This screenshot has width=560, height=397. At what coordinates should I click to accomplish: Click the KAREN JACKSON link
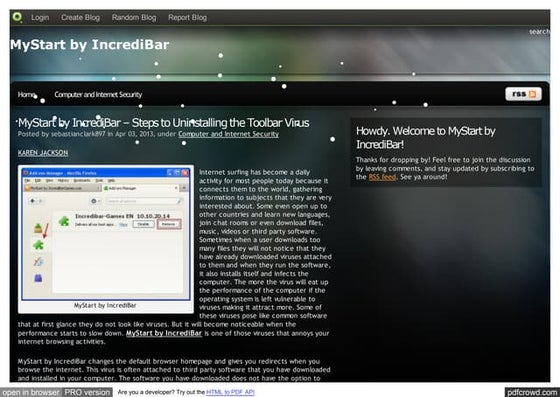43,153
